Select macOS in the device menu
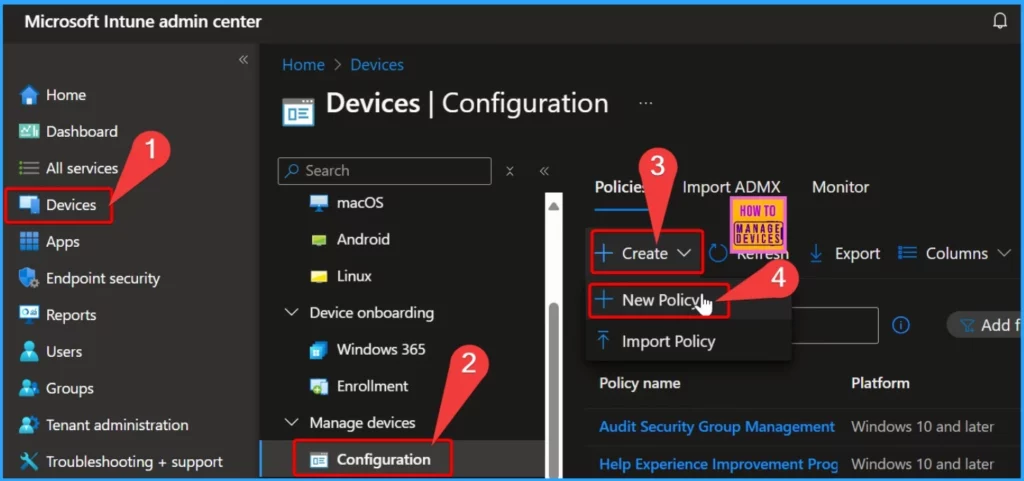The image size is (1024, 481). [360, 203]
